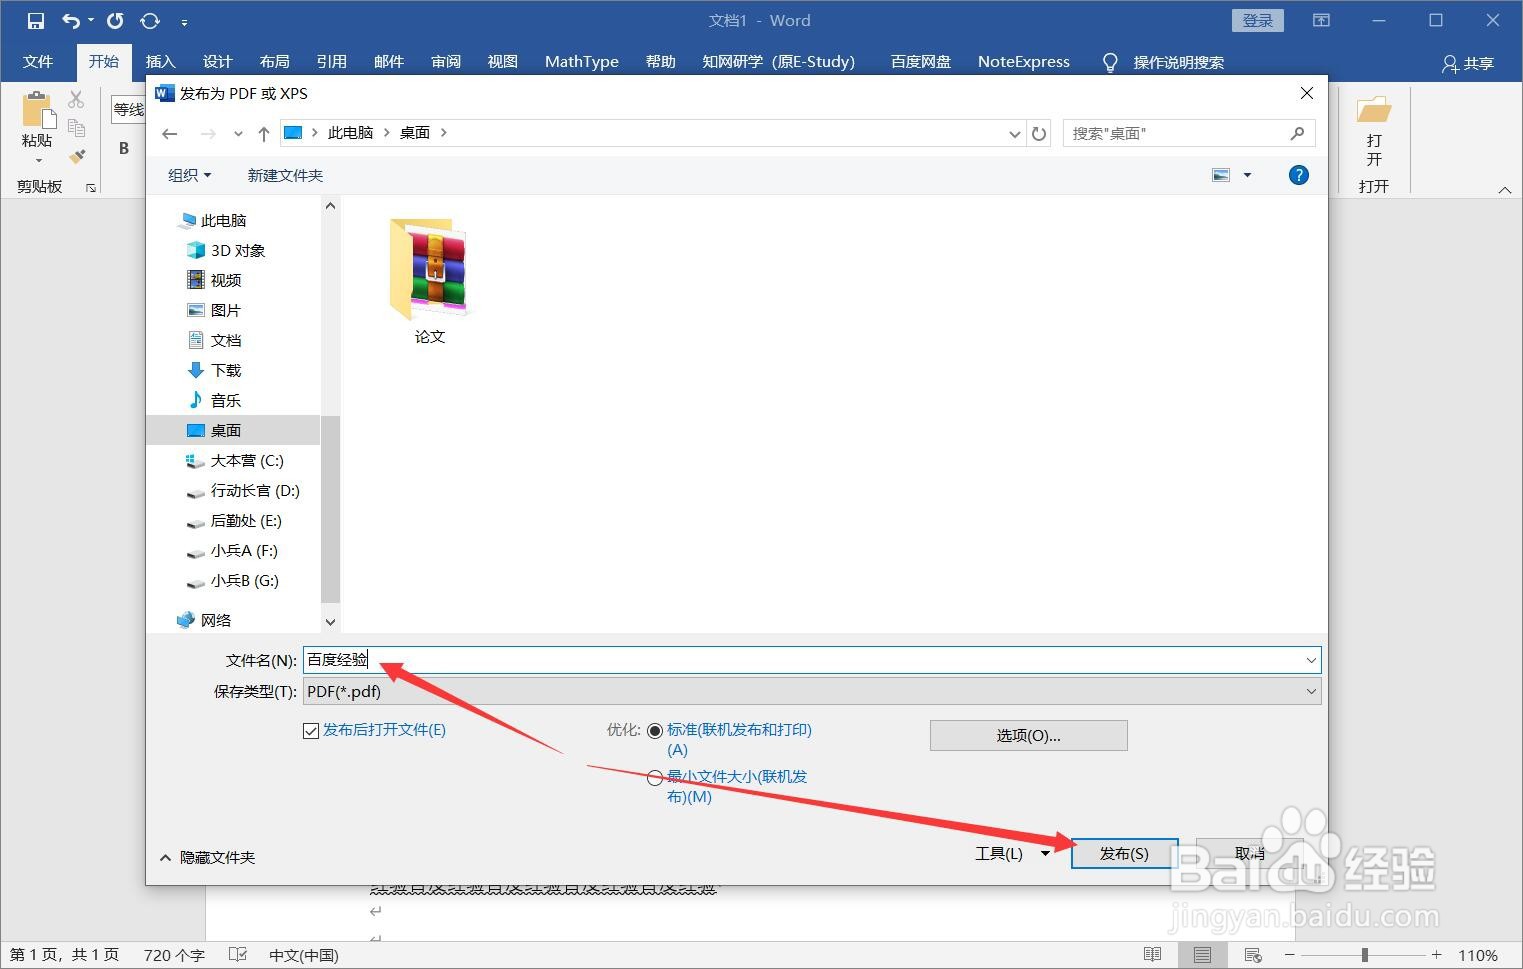Enable 发布后打开文件 checkbox

[311, 730]
